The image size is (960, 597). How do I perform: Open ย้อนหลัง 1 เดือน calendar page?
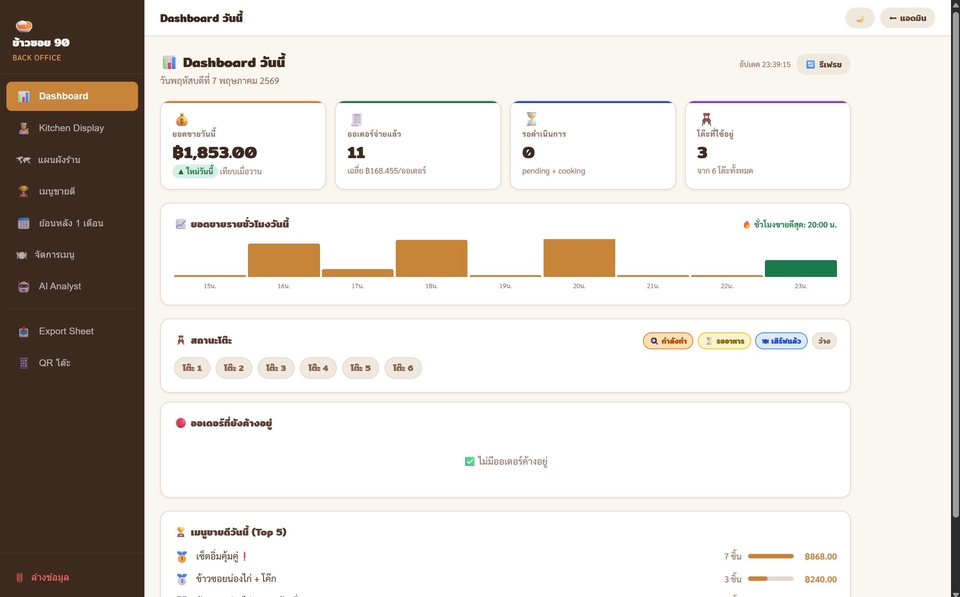[72, 223]
